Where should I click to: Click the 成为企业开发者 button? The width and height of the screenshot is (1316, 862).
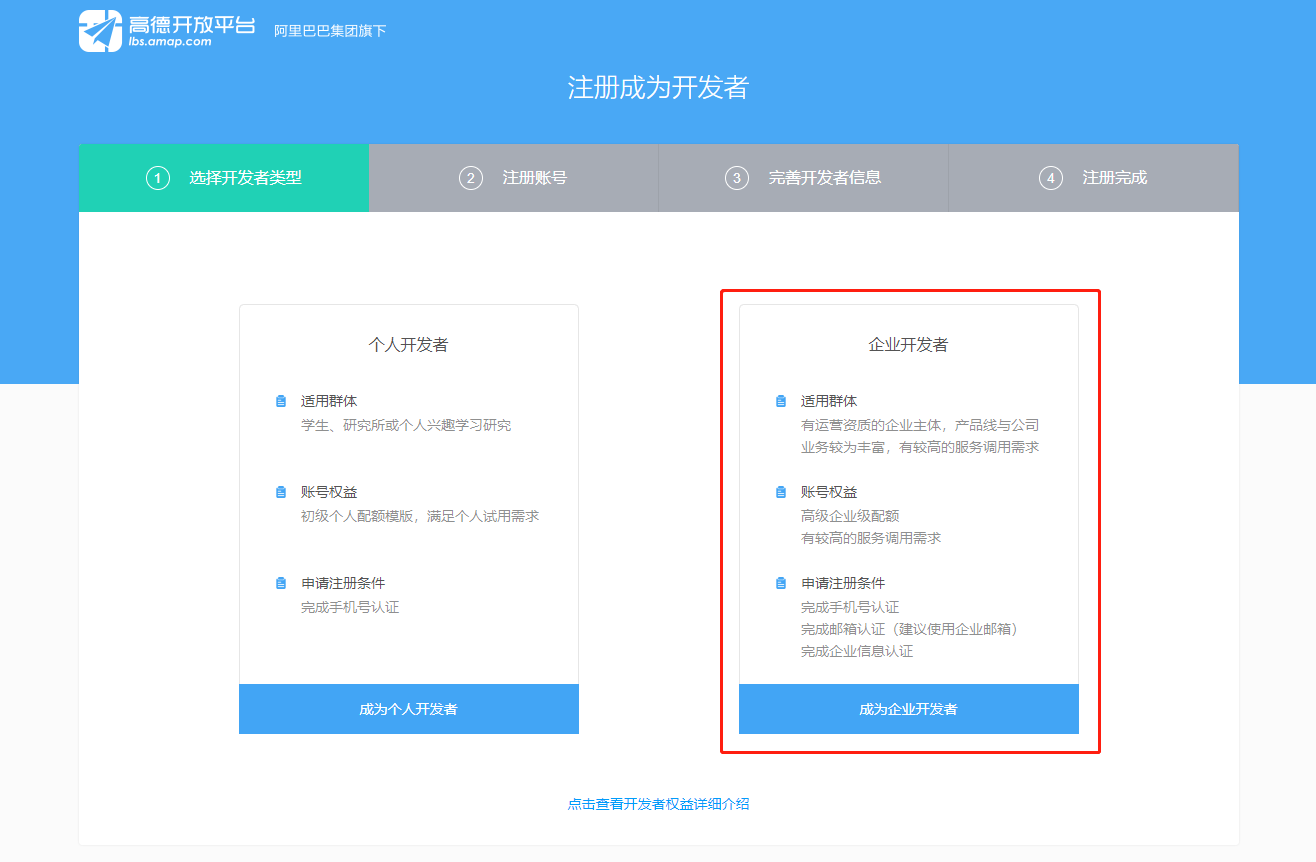(909, 709)
